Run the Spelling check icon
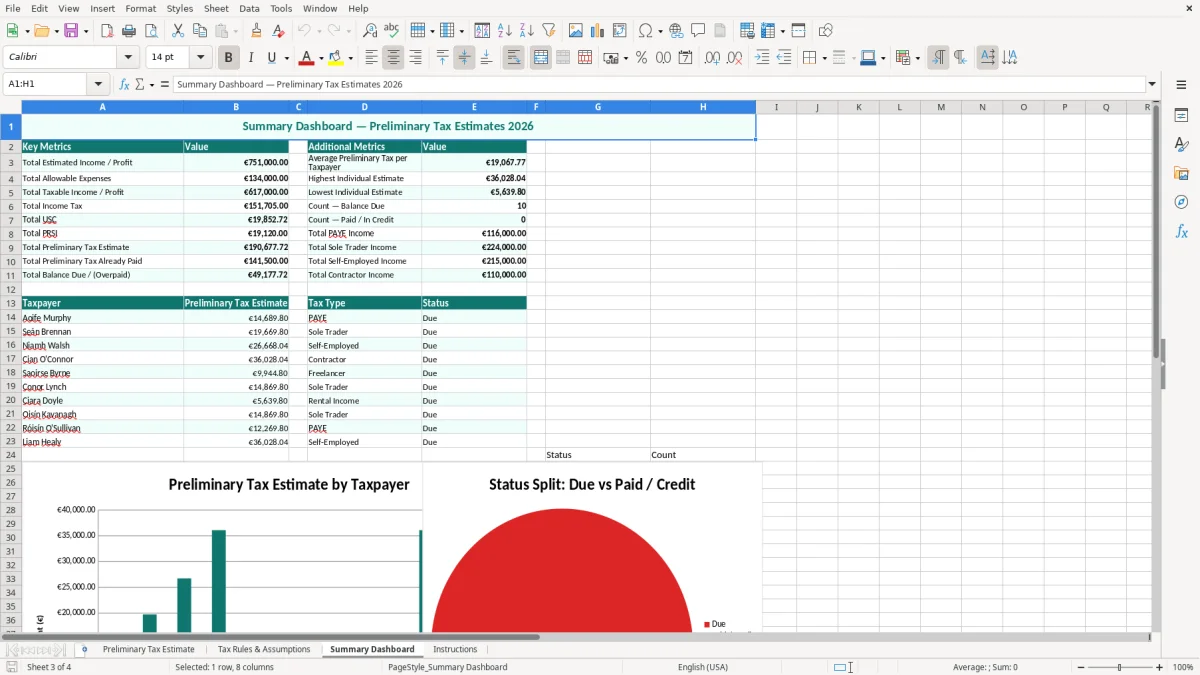Image resolution: width=1200 pixels, height=675 pixels. 392,31
